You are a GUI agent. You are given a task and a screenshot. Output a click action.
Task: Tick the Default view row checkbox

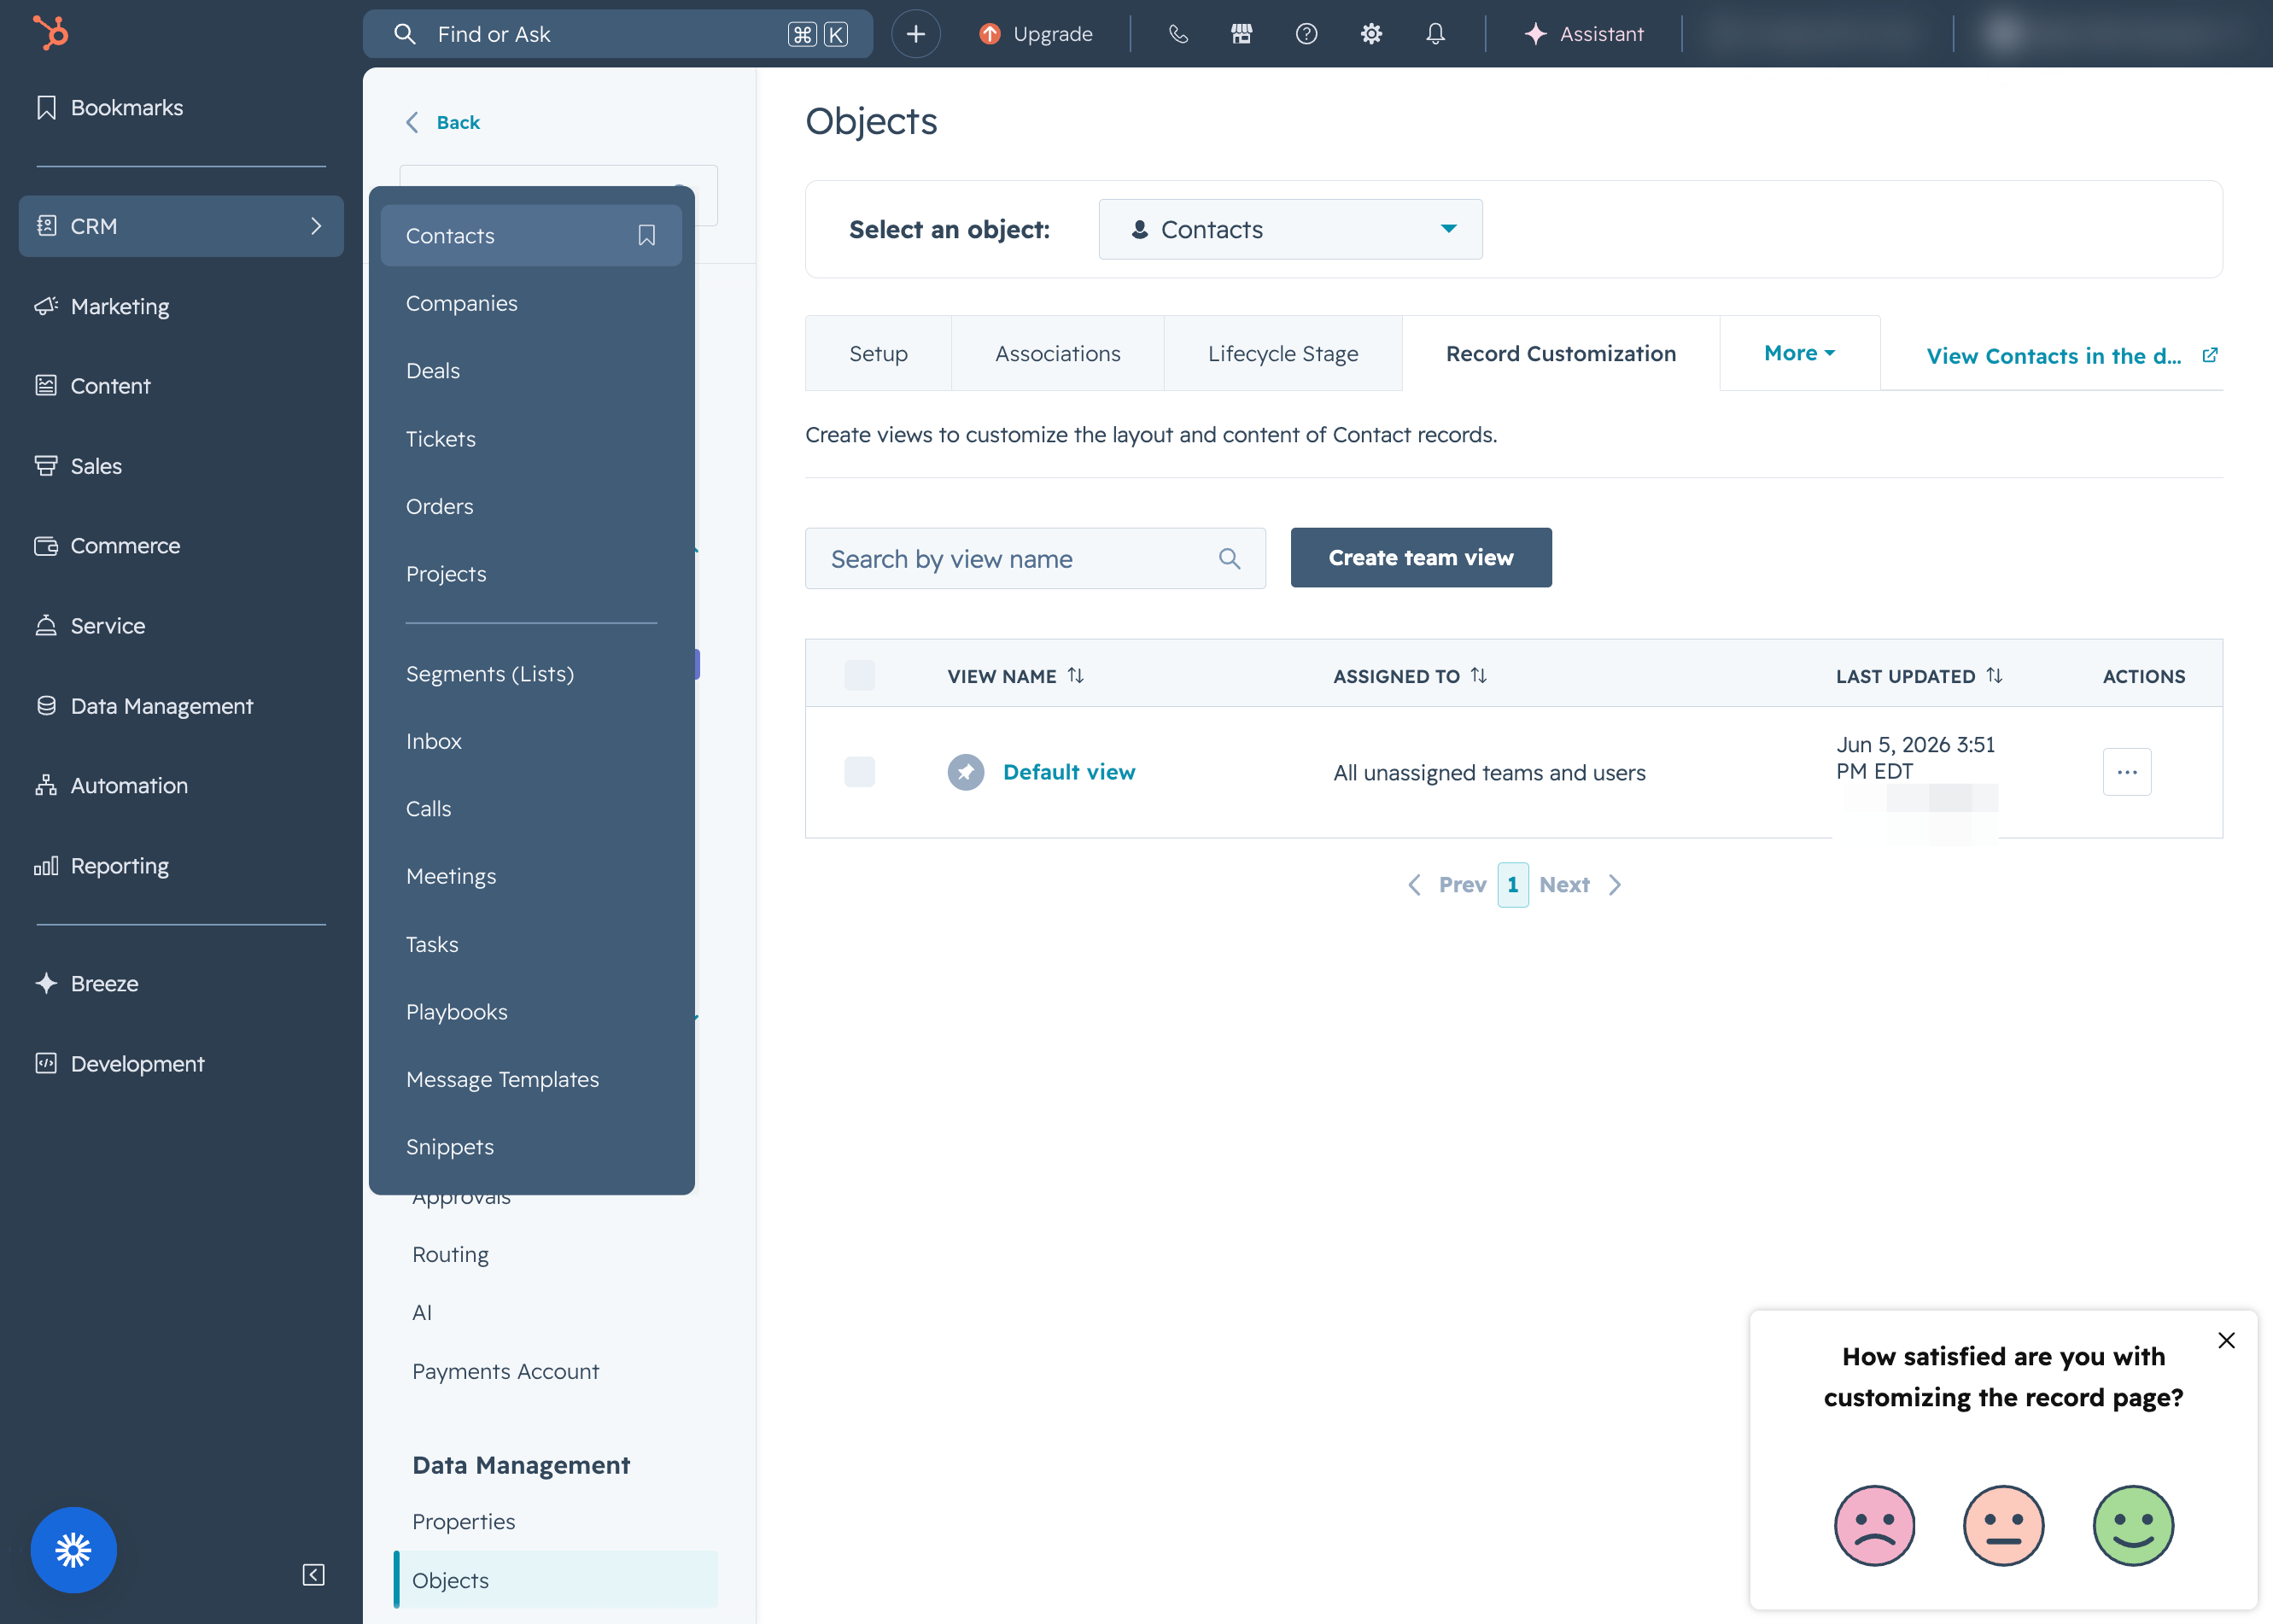(x=859, y=772)
